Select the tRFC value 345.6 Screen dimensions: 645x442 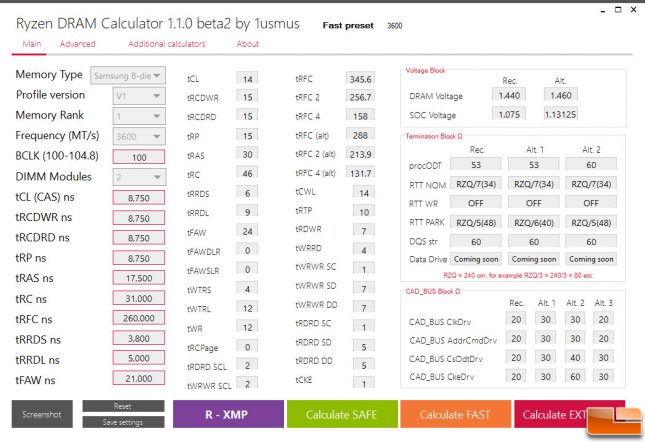(x=360, y=79)
